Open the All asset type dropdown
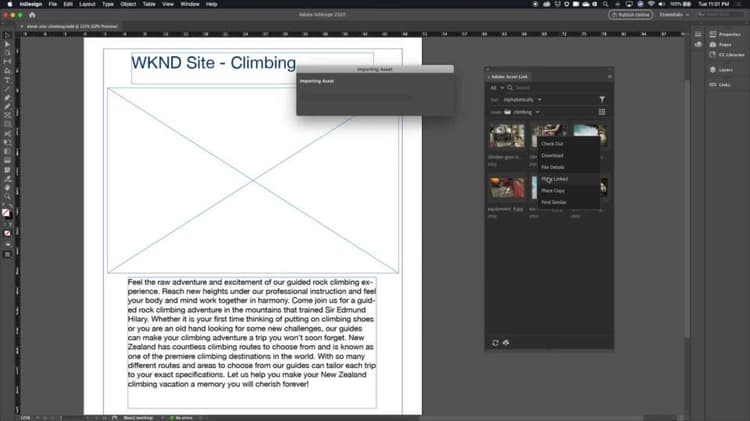This screenshot has height=421, width=750. click(x=496, y=88)
